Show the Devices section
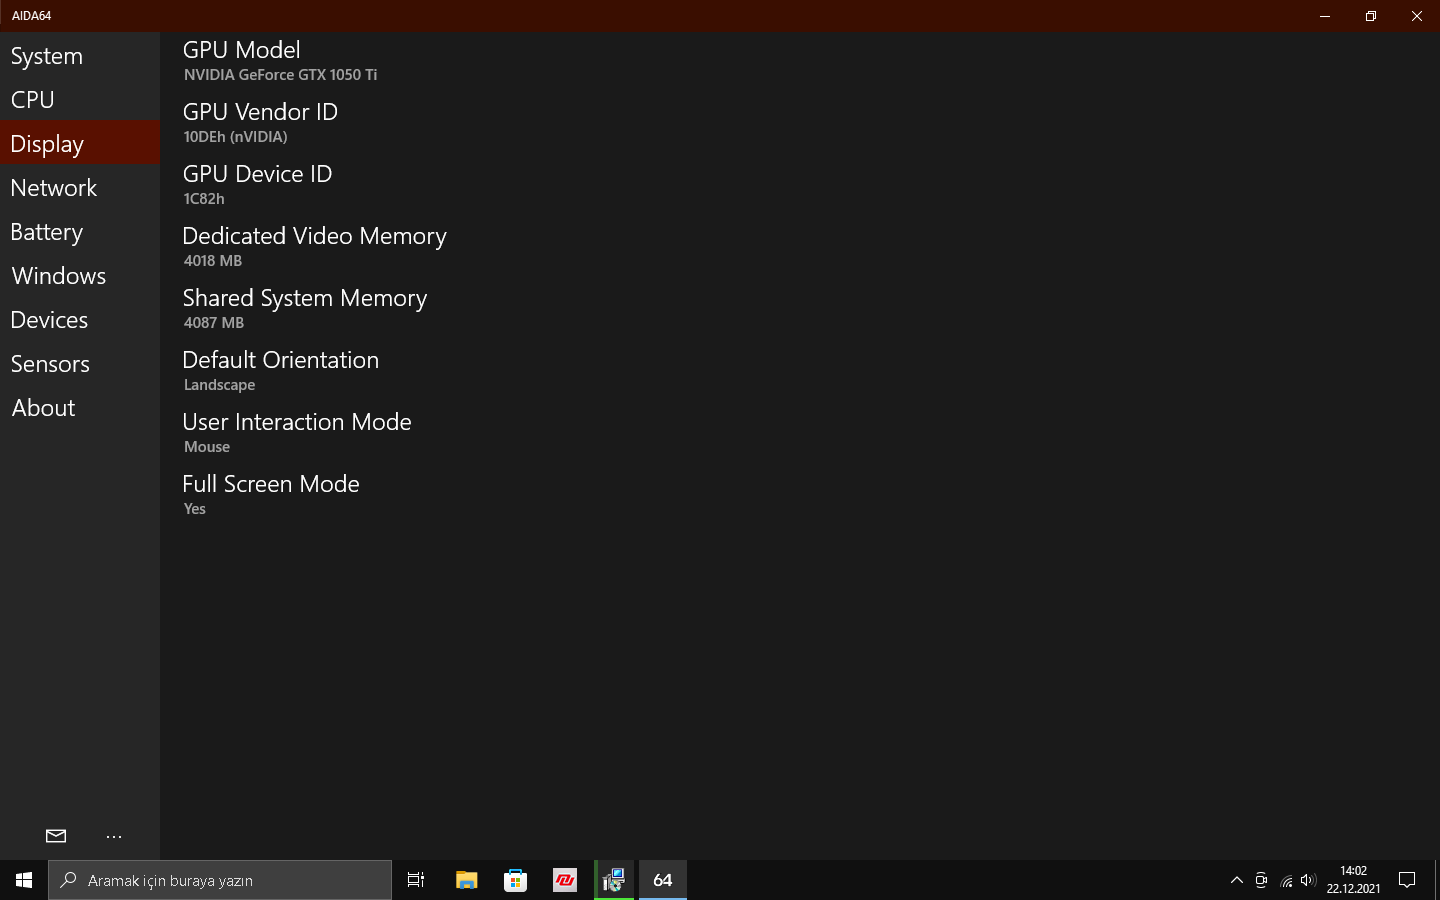This screenshot has height=900, width=1440. (80, 320)
